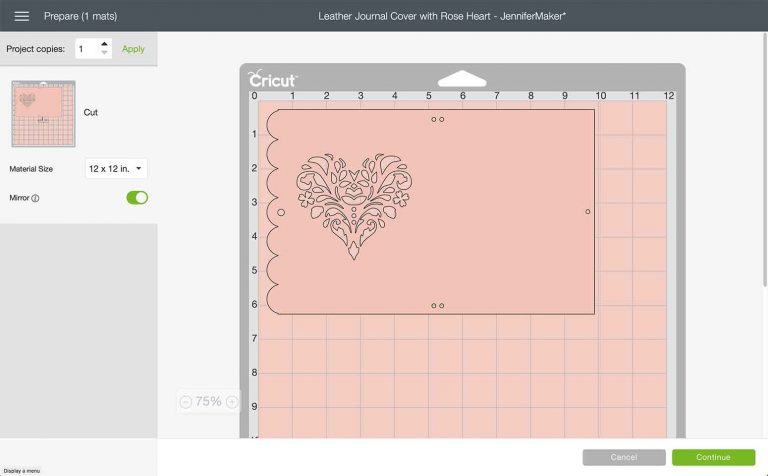Click the 75% zoom level text
Viewport: 768px width, 476px height.
[209, 402]
